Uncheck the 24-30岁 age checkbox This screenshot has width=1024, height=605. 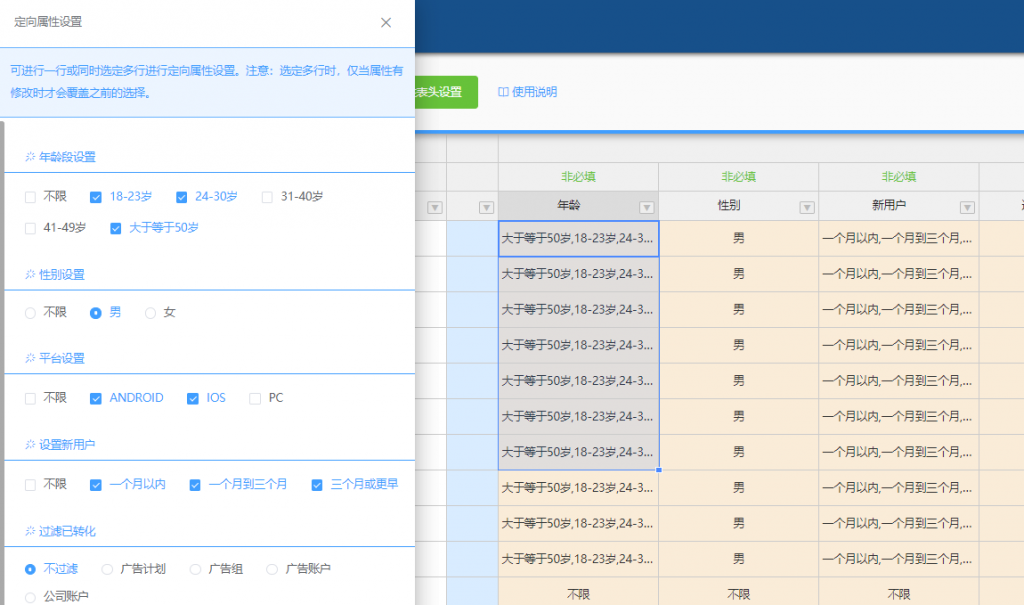[x=182, y=197]
